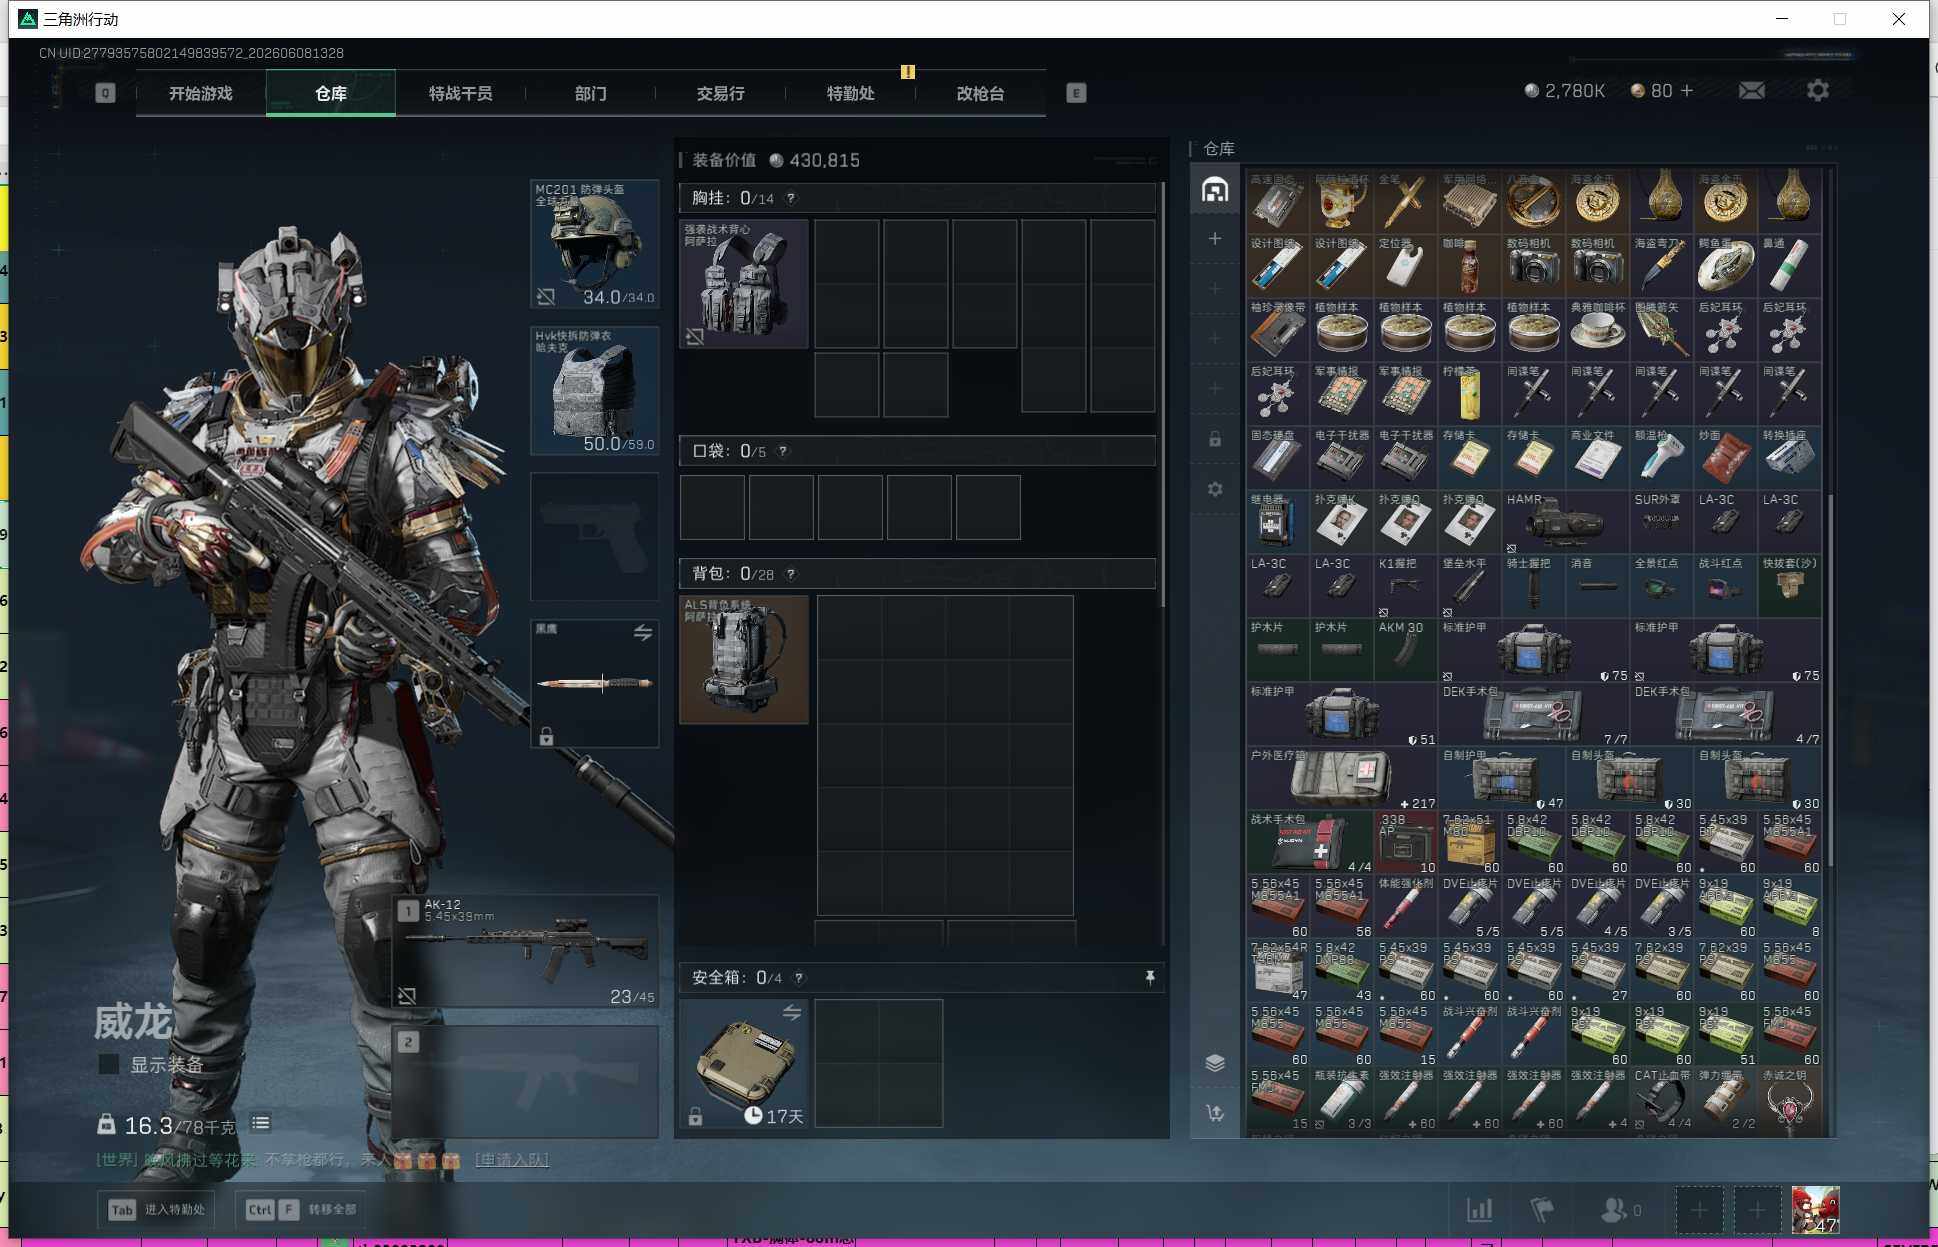
Task: Click the stack layers icon in warehouse sidebar
Action: pos(1215,1062)
